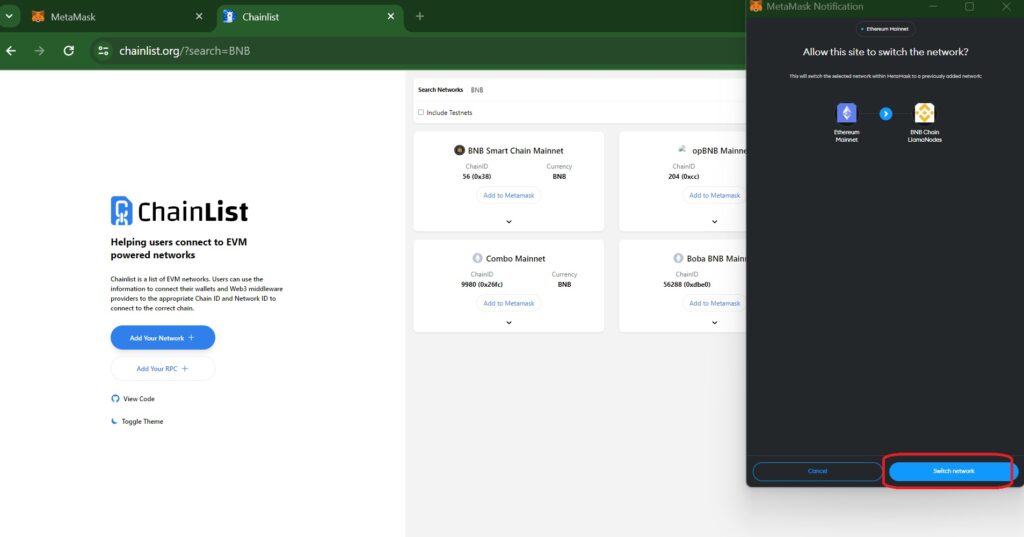Open the tab search dropdown arrow
Viewport: 1024px width, 537px height.
(x=9, y=16)
